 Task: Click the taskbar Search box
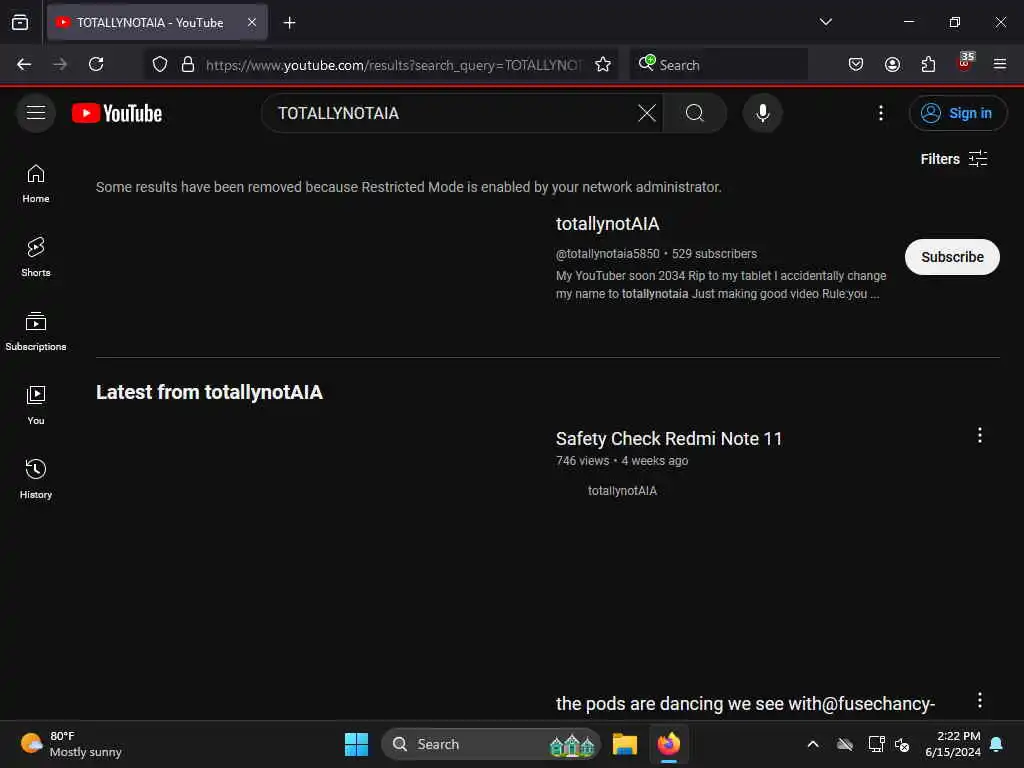pyautogui.click(x=490, y=744)
